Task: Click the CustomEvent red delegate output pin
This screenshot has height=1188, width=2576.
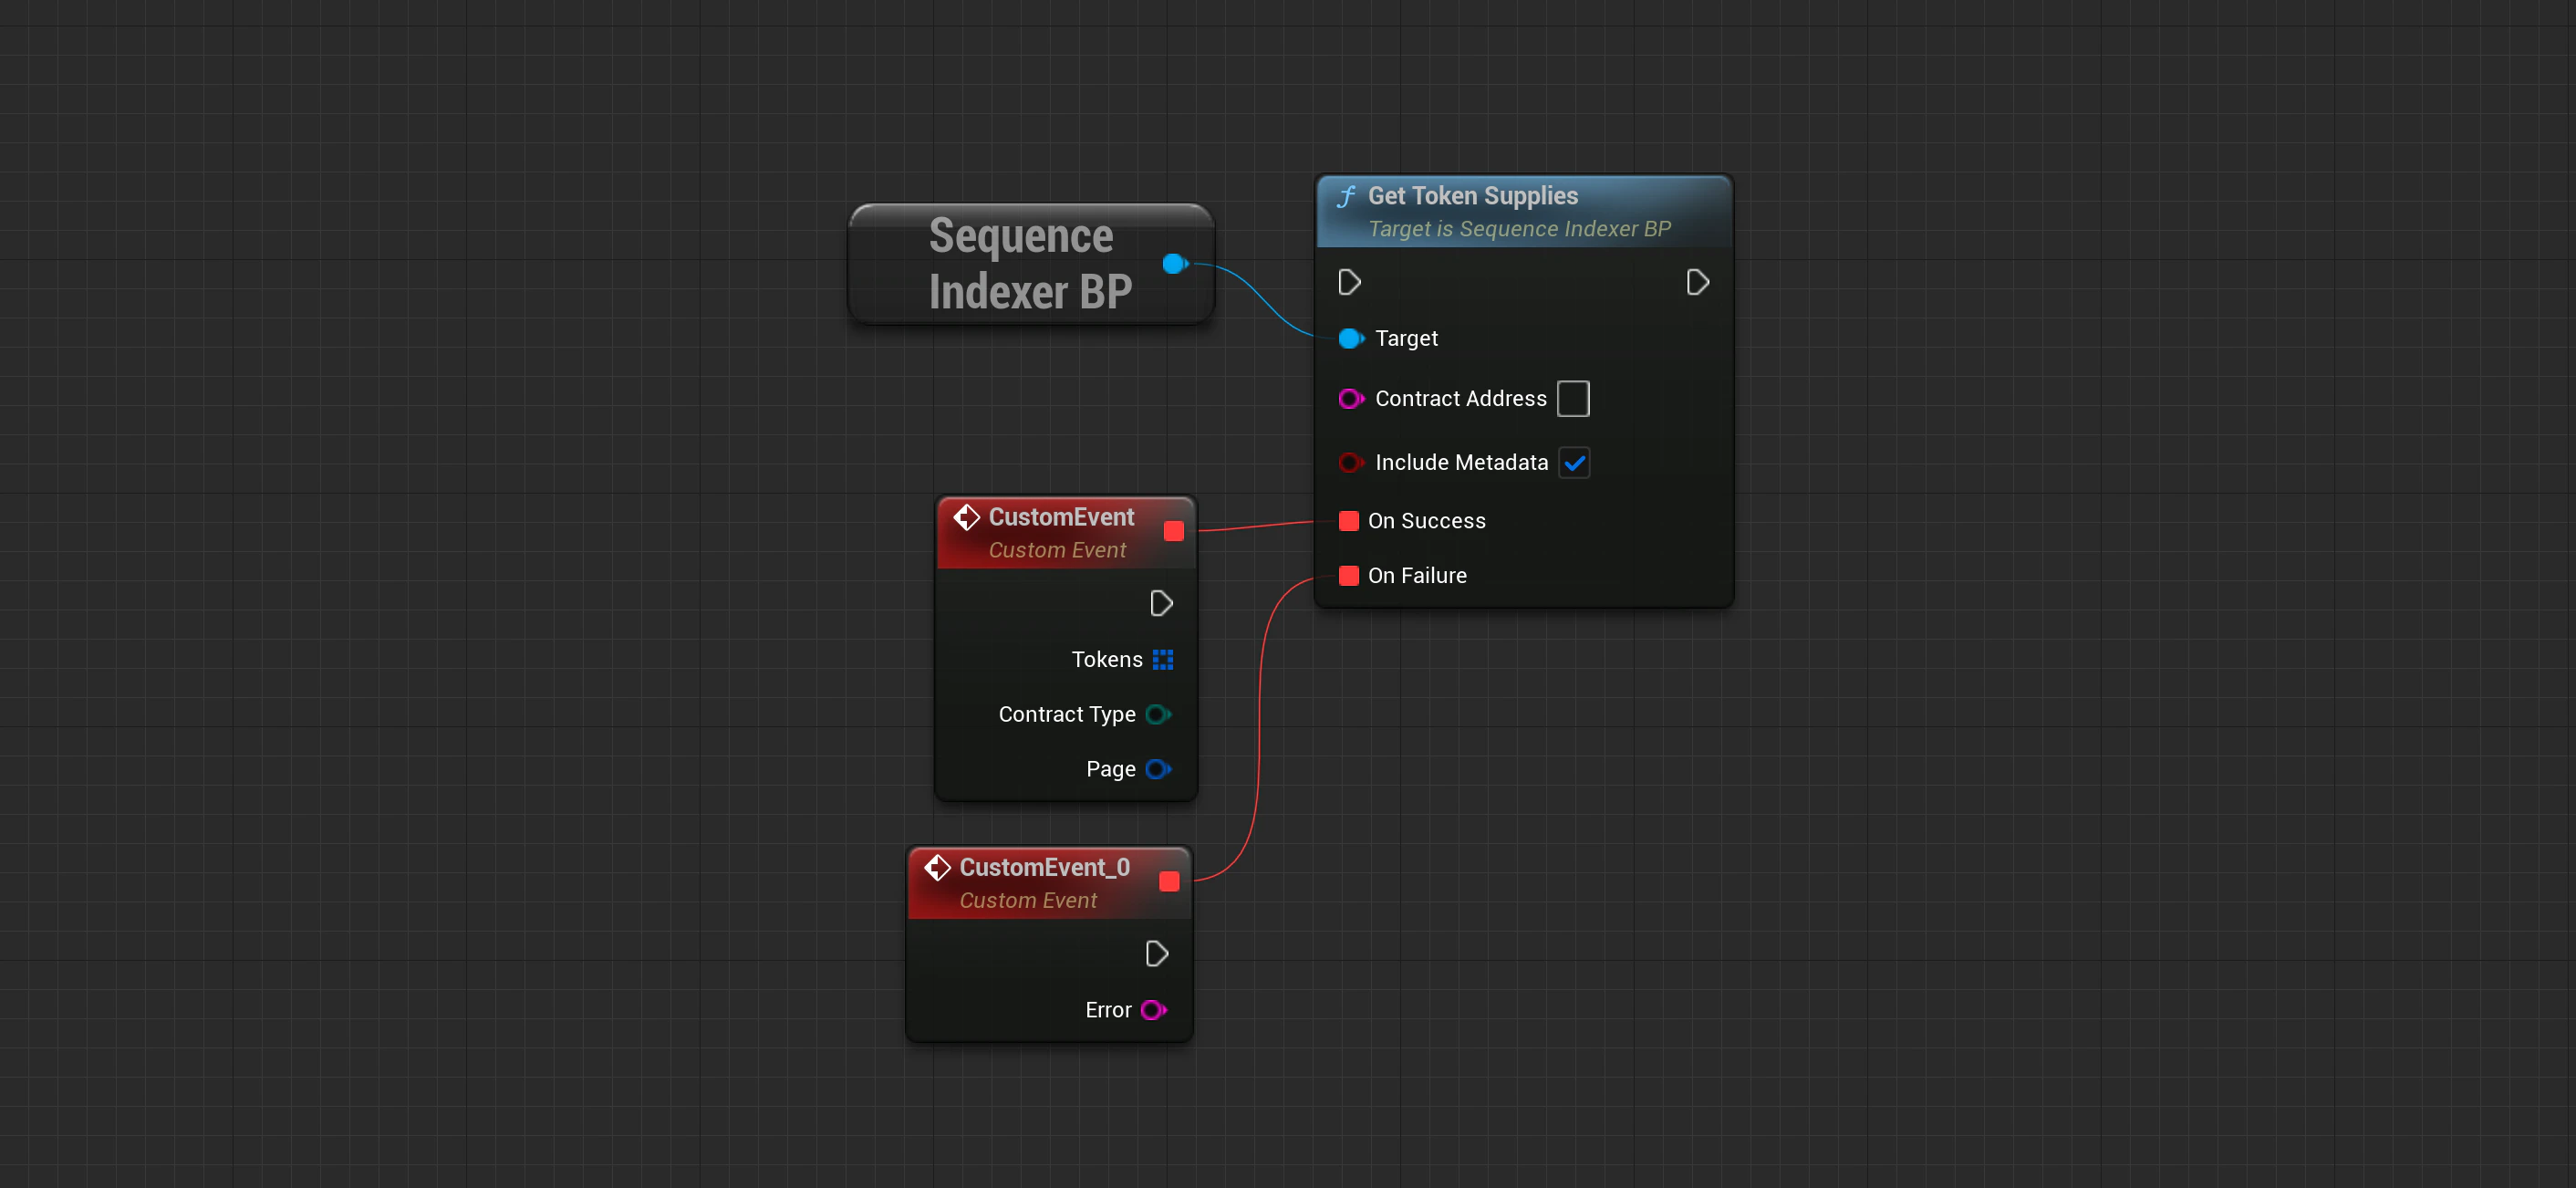Action: pos(1174,531)
